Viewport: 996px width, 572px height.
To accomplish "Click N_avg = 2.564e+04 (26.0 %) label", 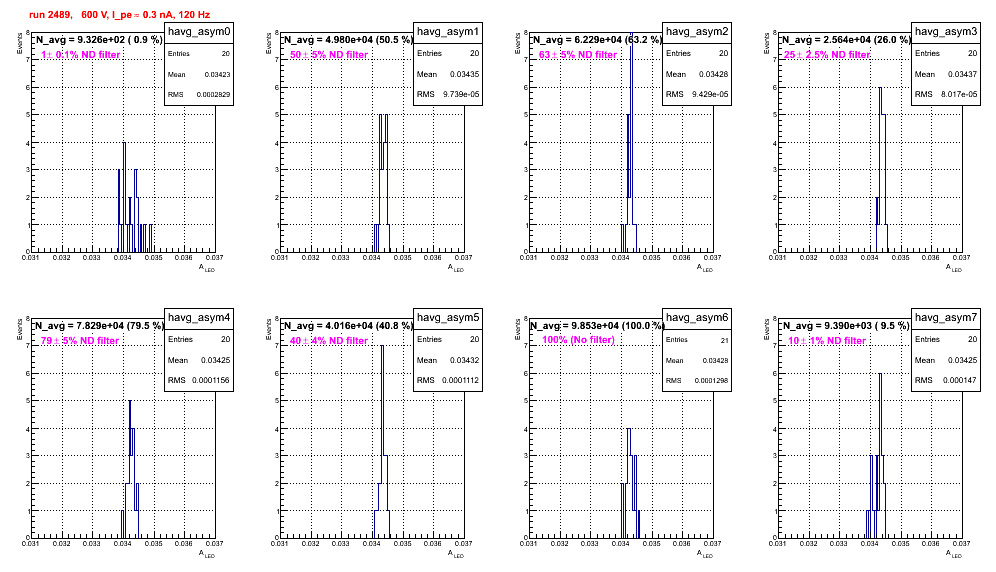I will (845, 40).
